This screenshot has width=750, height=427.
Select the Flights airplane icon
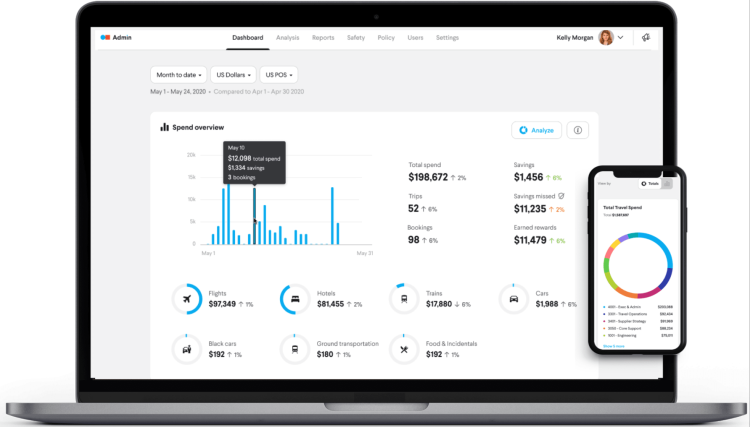[187, 299]
